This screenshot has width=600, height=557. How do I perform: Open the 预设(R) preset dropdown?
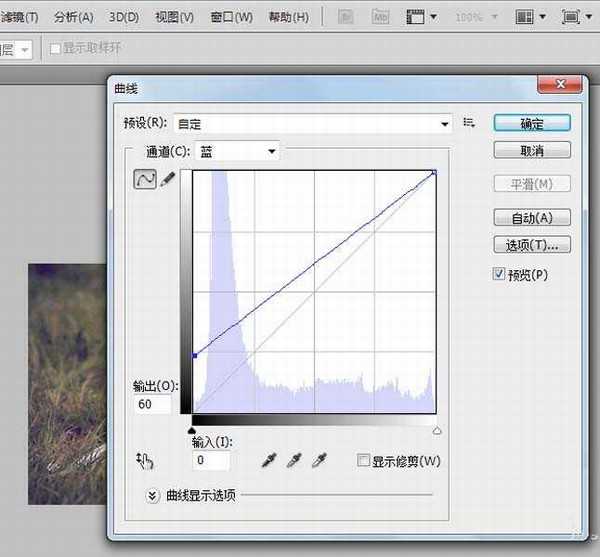313,124
